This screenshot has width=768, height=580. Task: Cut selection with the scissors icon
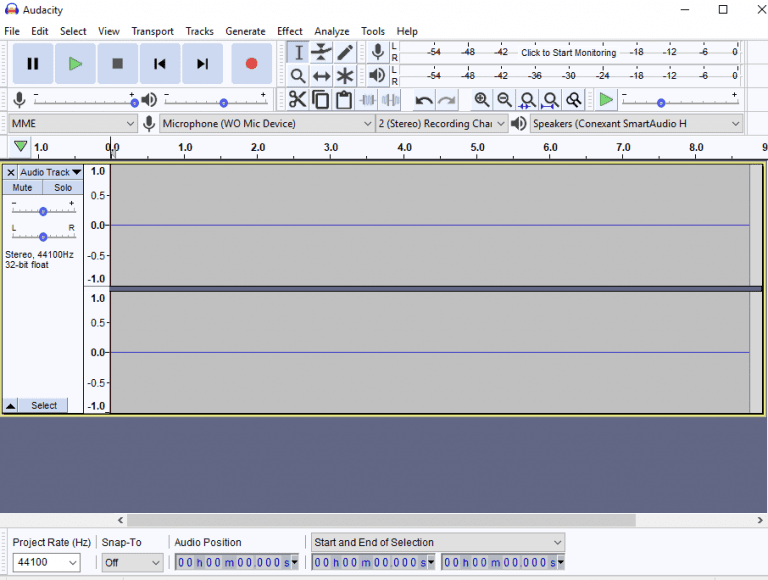[x=297, y=100]
